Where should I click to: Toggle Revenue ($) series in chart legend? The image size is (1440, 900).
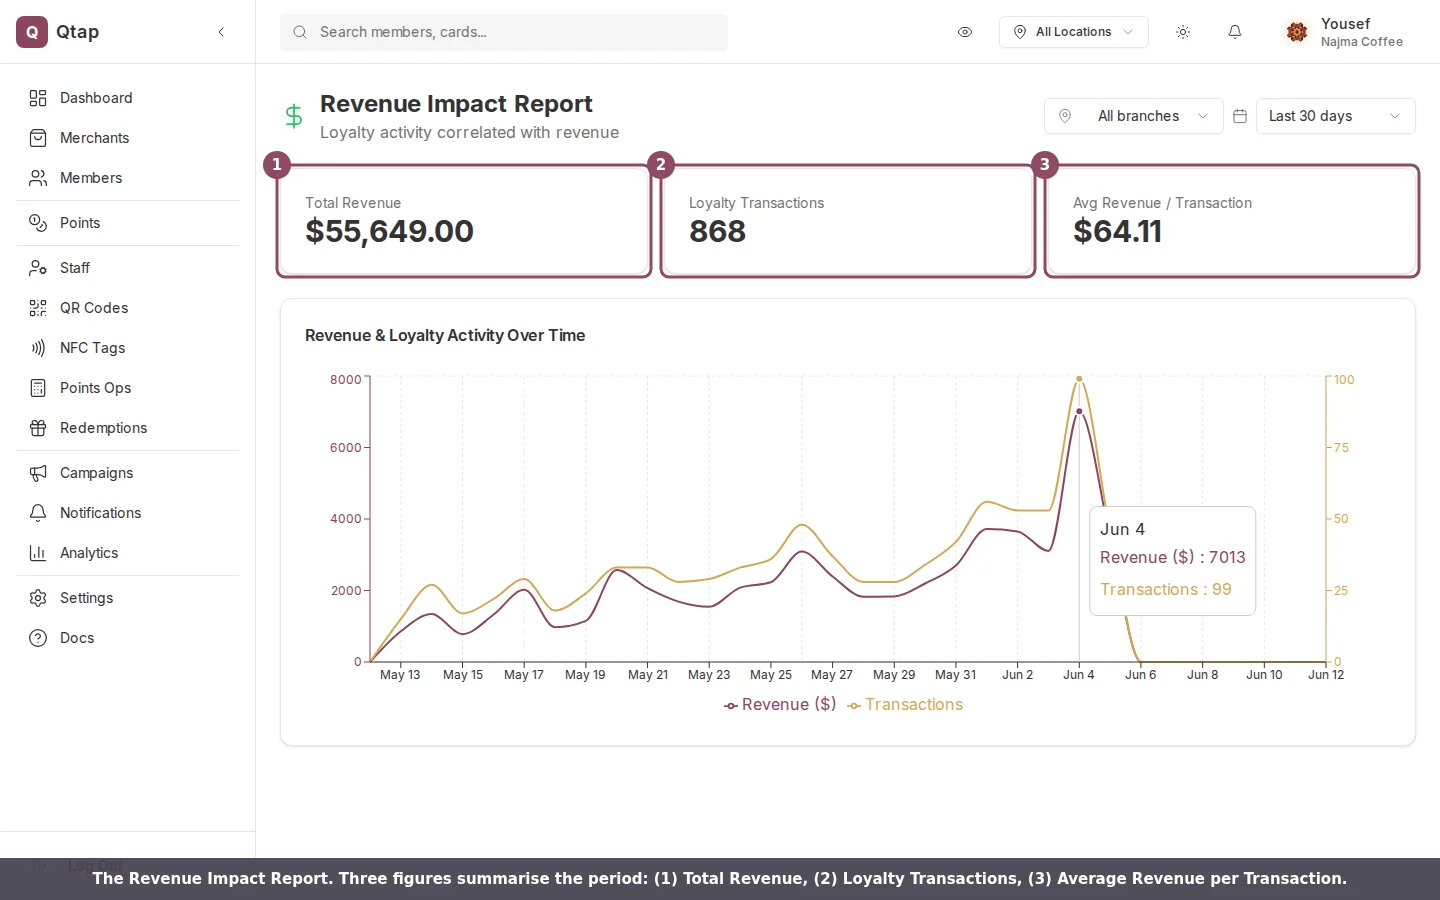click(x=780, y=704)
